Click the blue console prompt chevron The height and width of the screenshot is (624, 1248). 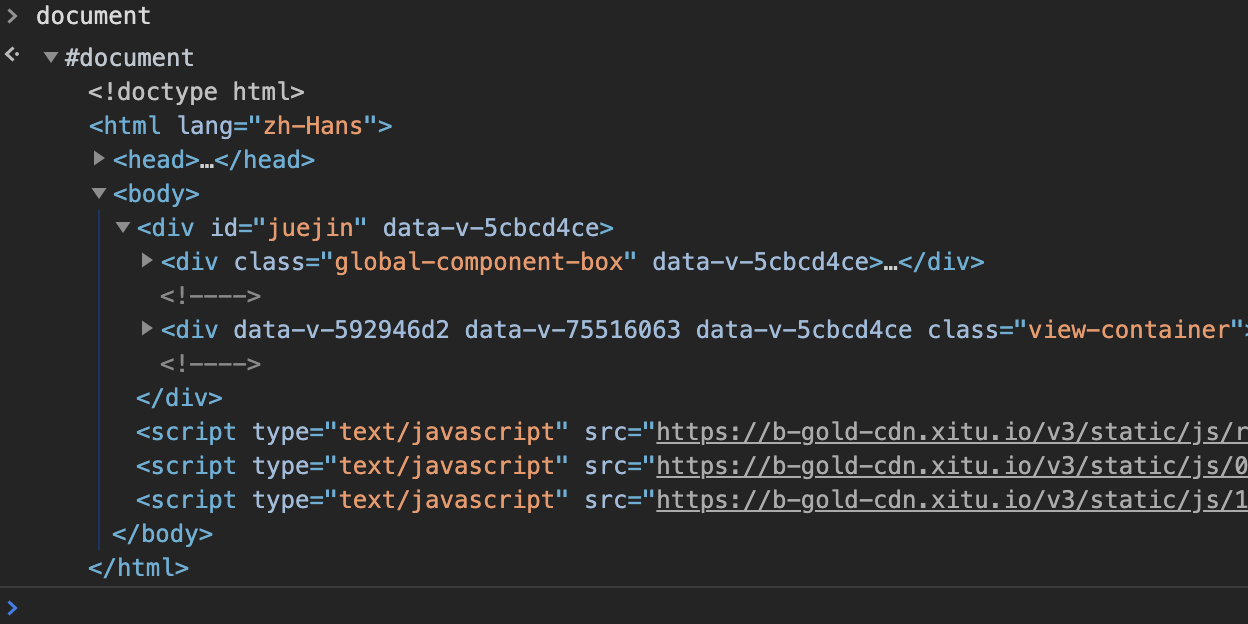(x=12, y=607)
